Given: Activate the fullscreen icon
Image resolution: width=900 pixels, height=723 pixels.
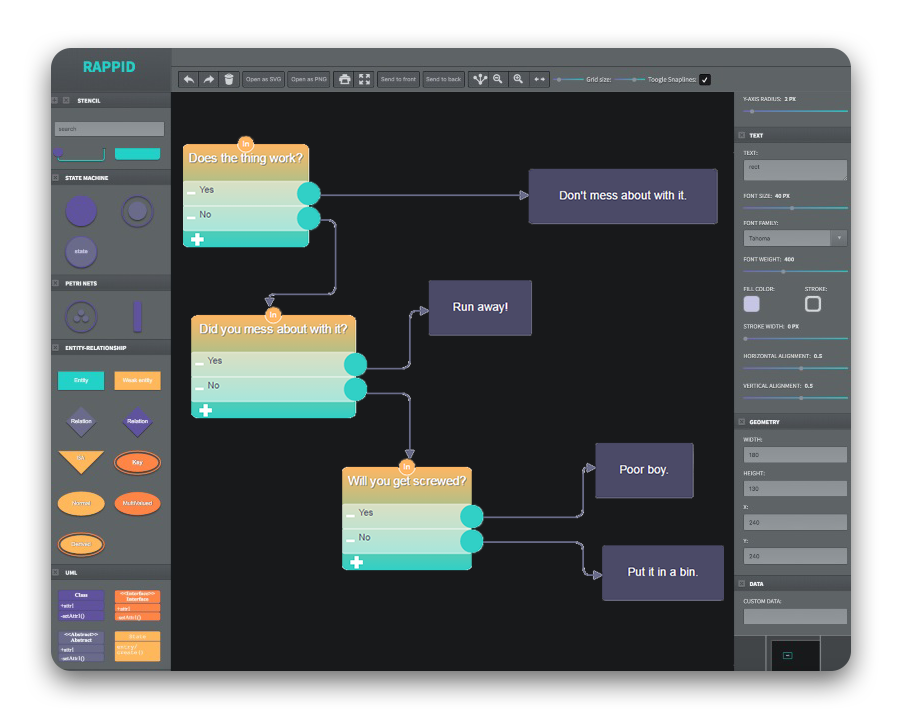Looking at the screenshot, I should (365, 79).
